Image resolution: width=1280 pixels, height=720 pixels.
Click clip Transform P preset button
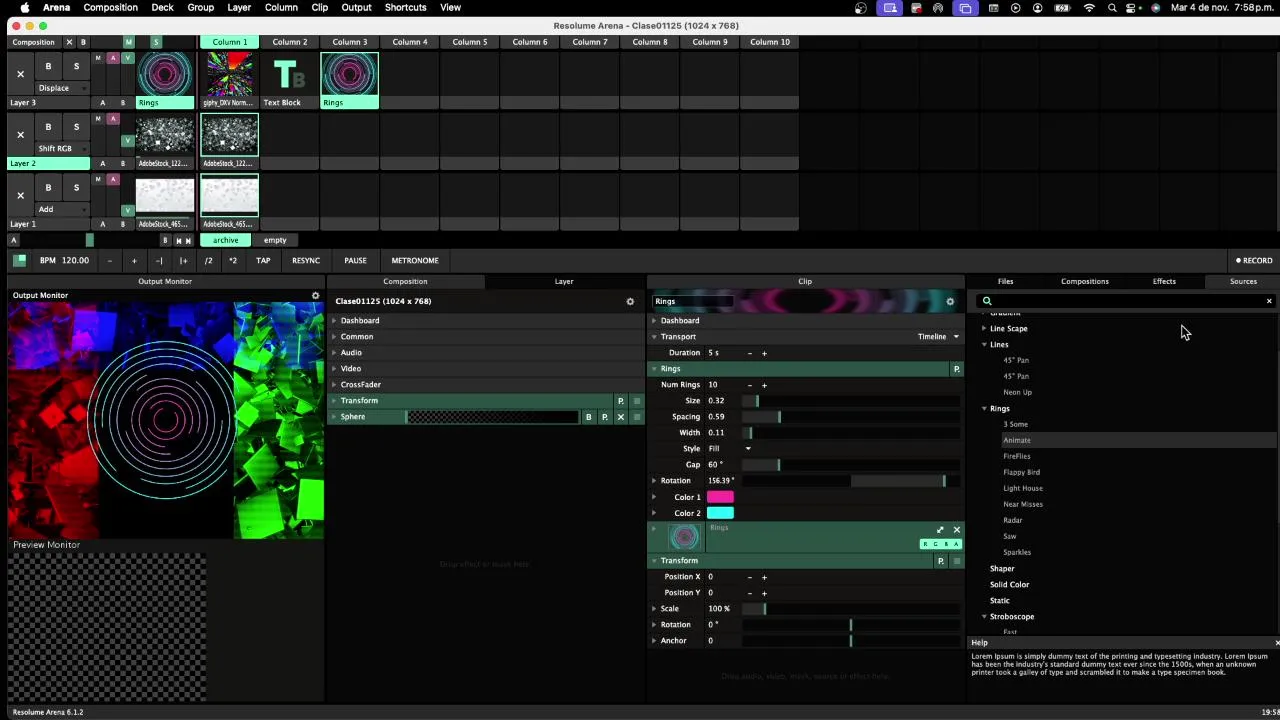[x=940, y=561]
